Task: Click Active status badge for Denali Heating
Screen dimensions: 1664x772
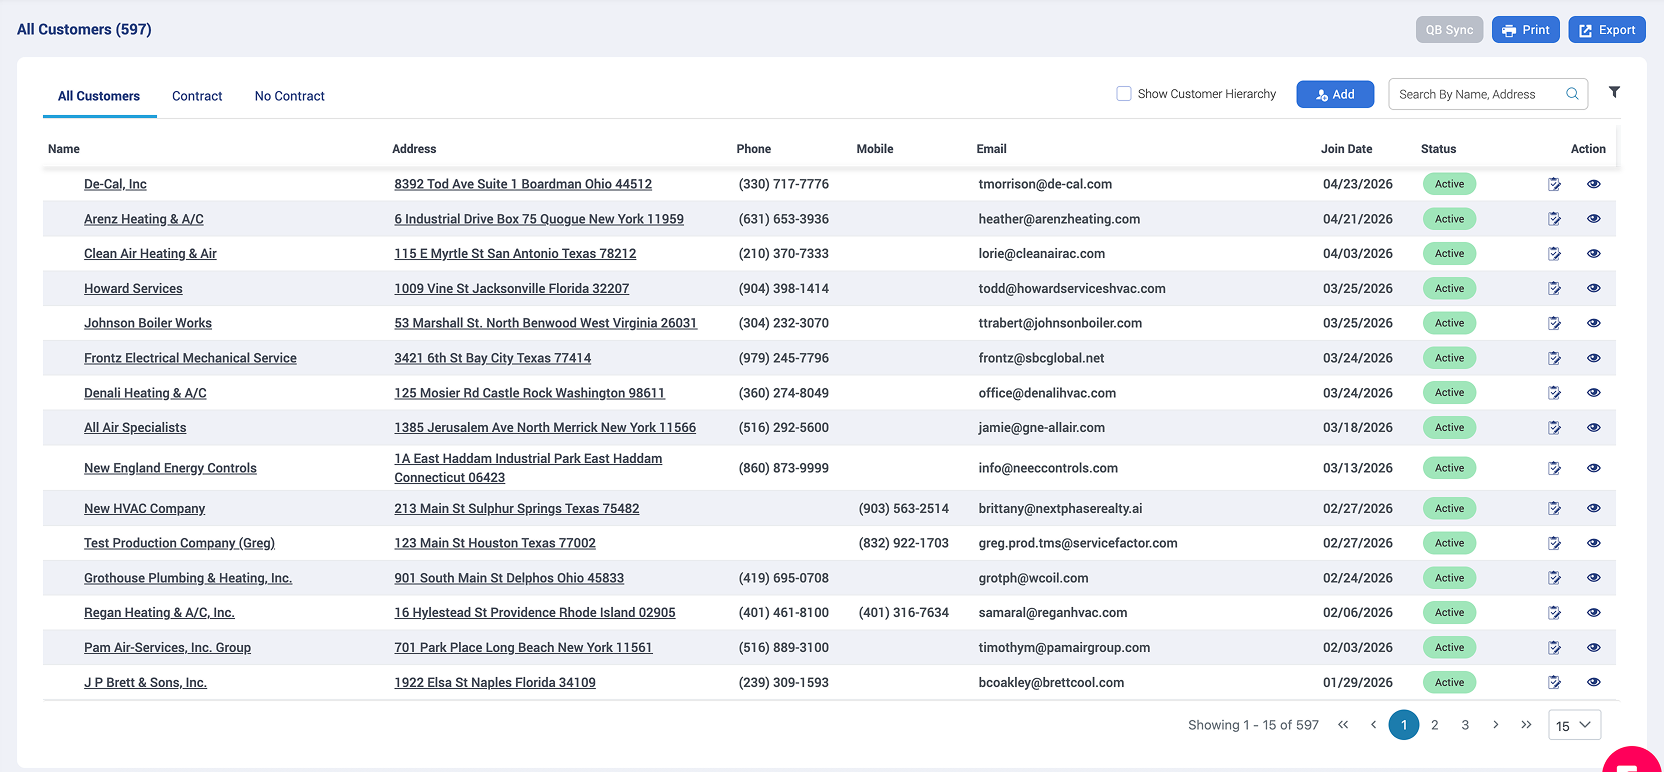Action: click(1449, 393)
